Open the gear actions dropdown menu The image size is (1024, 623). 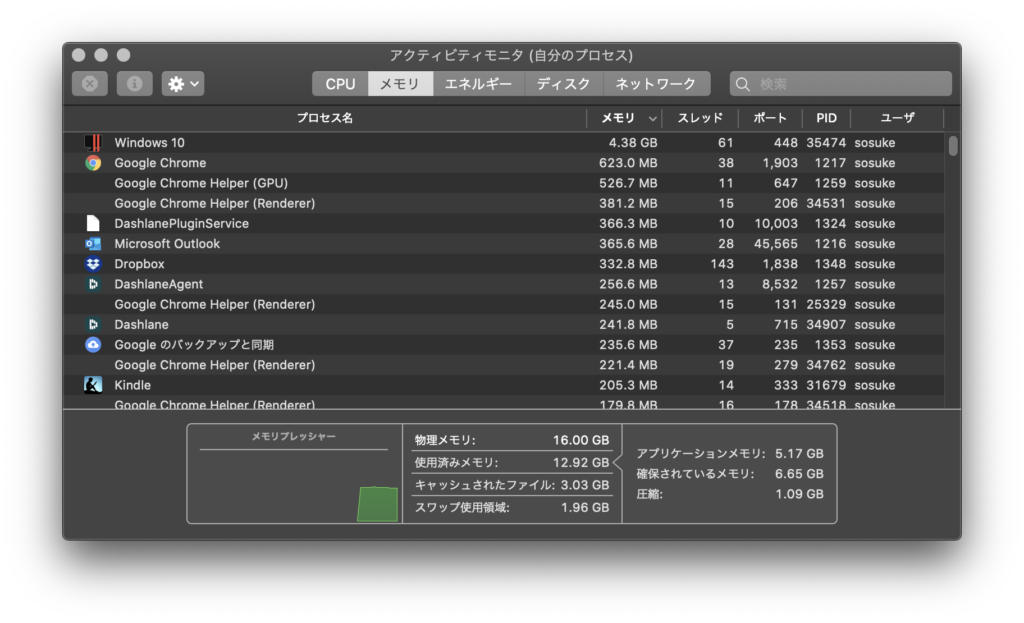coord(183,84)
